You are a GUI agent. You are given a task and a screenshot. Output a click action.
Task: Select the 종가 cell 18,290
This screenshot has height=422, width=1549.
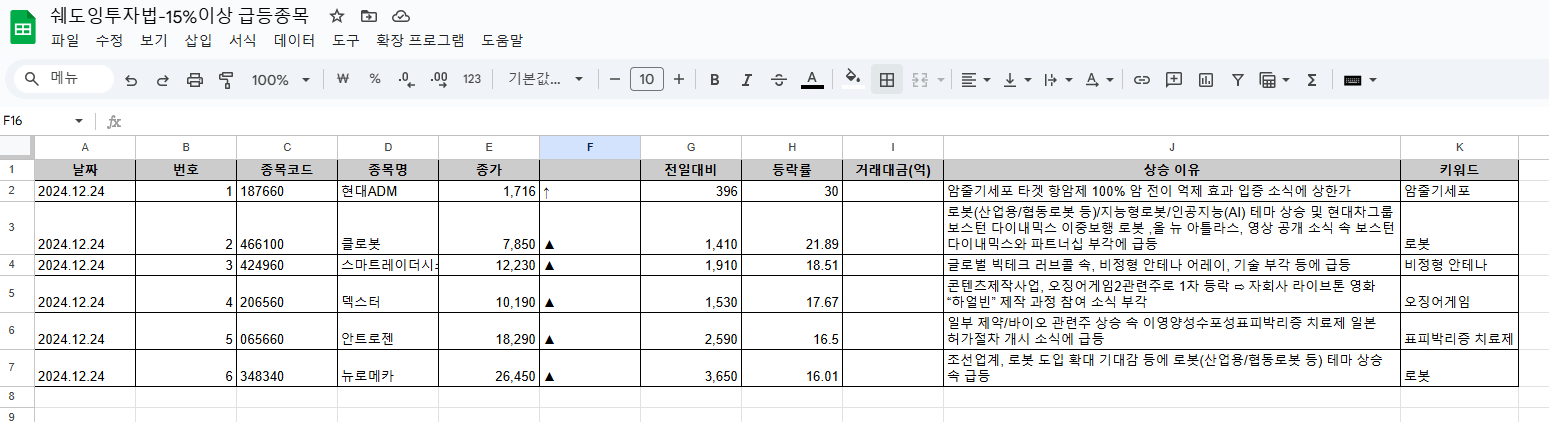tap(489, 329)
